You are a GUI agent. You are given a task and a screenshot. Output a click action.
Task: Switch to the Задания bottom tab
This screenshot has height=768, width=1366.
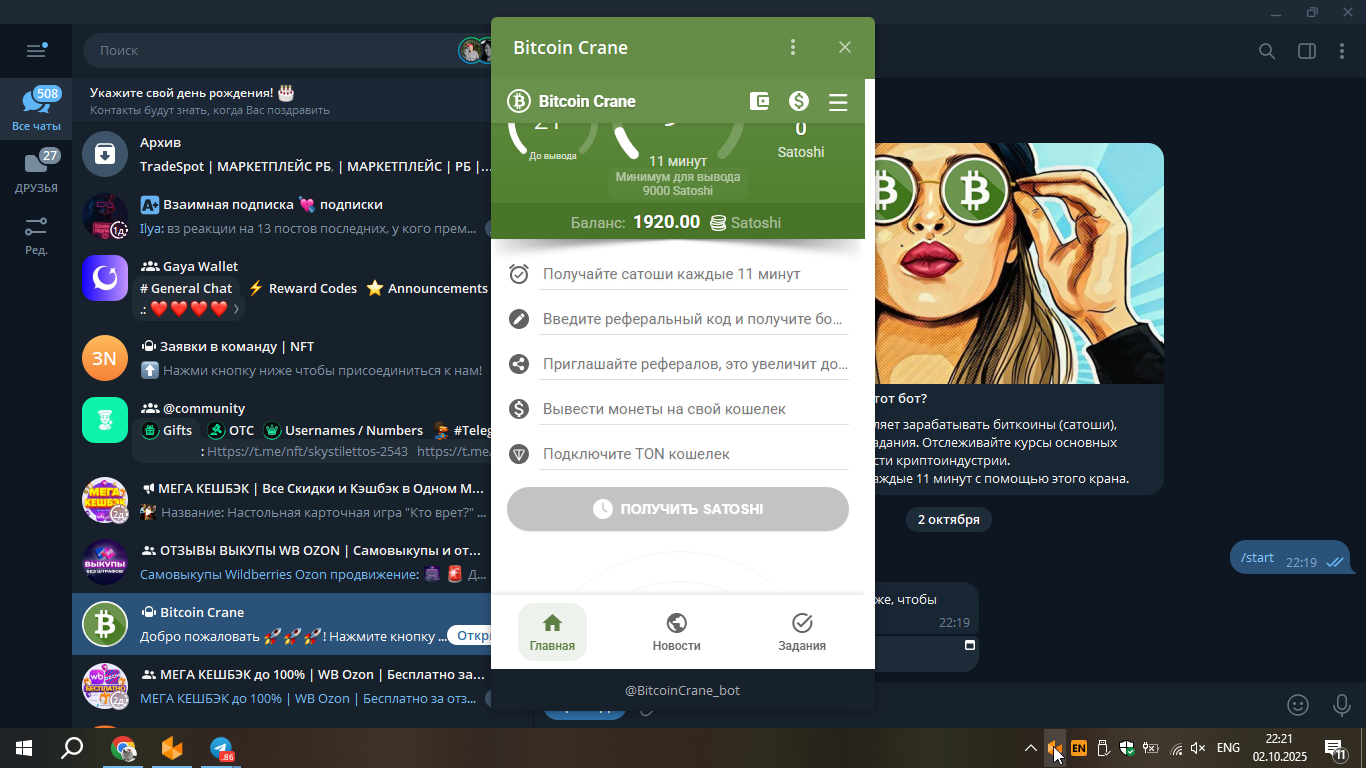(x=802, y=632)
